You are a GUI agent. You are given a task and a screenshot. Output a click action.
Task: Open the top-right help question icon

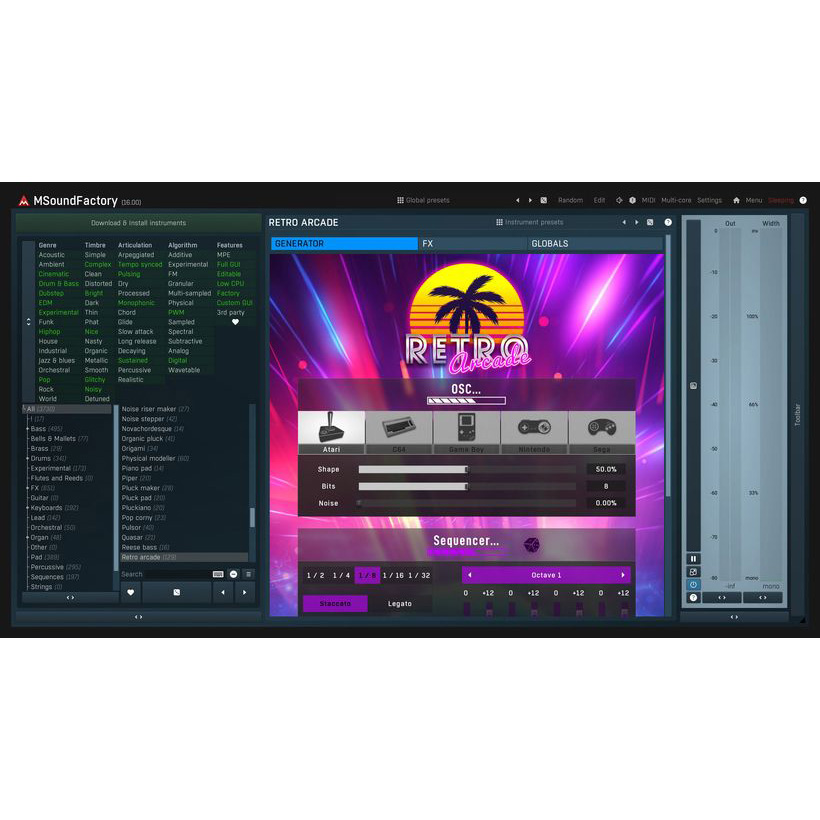point(803,200)
